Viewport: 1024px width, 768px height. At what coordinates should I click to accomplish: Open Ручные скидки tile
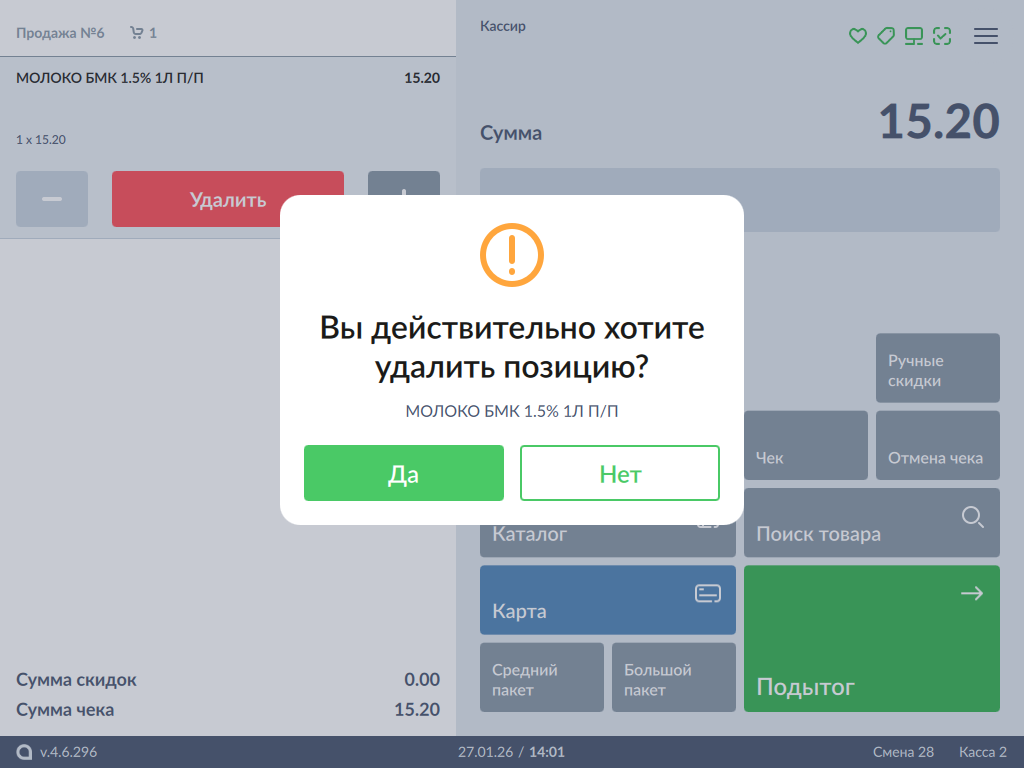pos(937,369)
